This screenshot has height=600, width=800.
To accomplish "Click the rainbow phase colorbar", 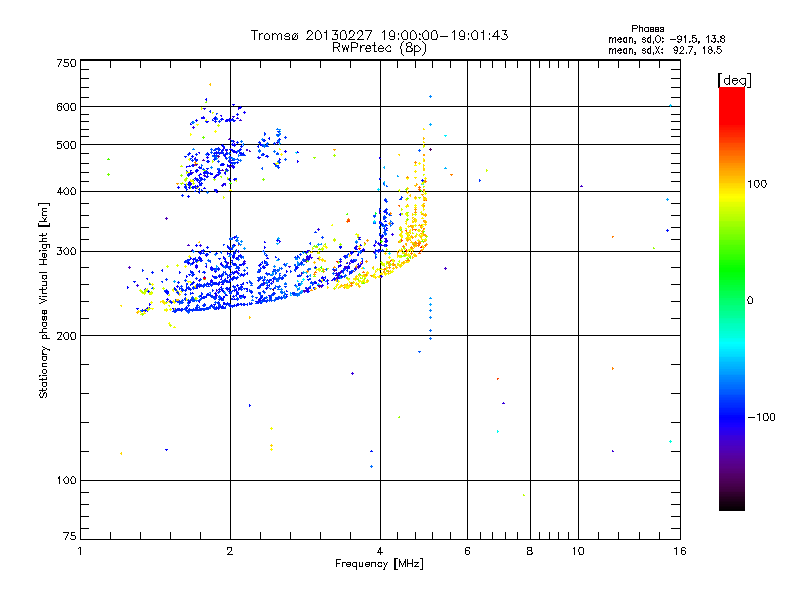I will tap(732, 299).
